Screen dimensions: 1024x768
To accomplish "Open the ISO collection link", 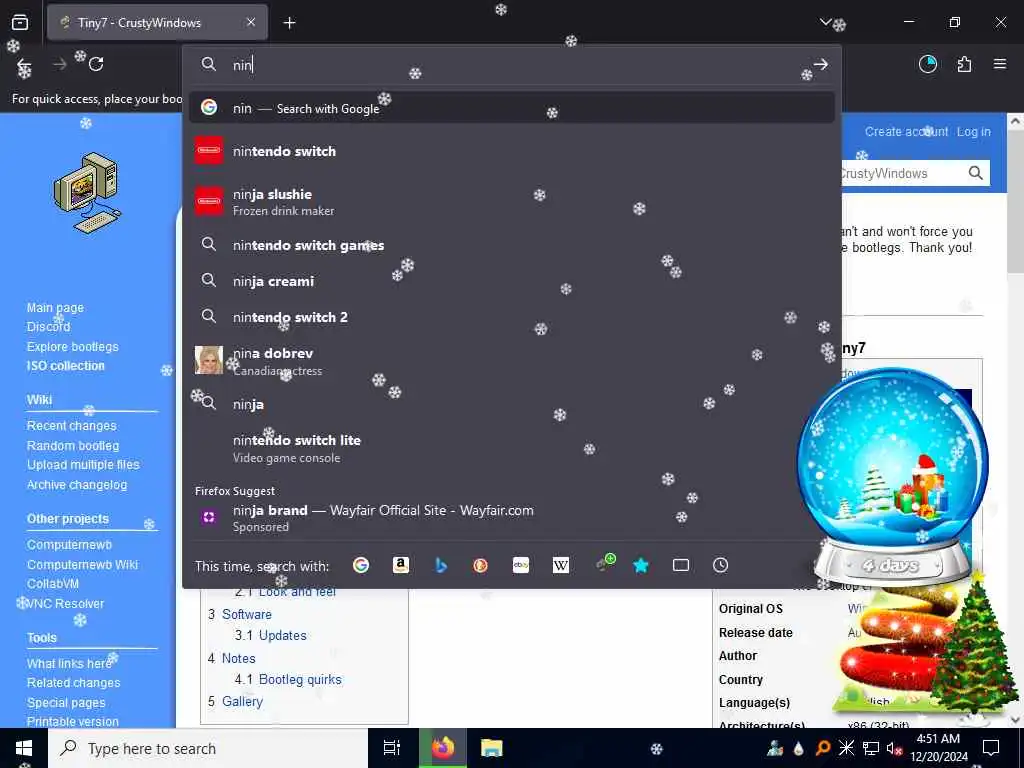I will (x=65, y=366).
